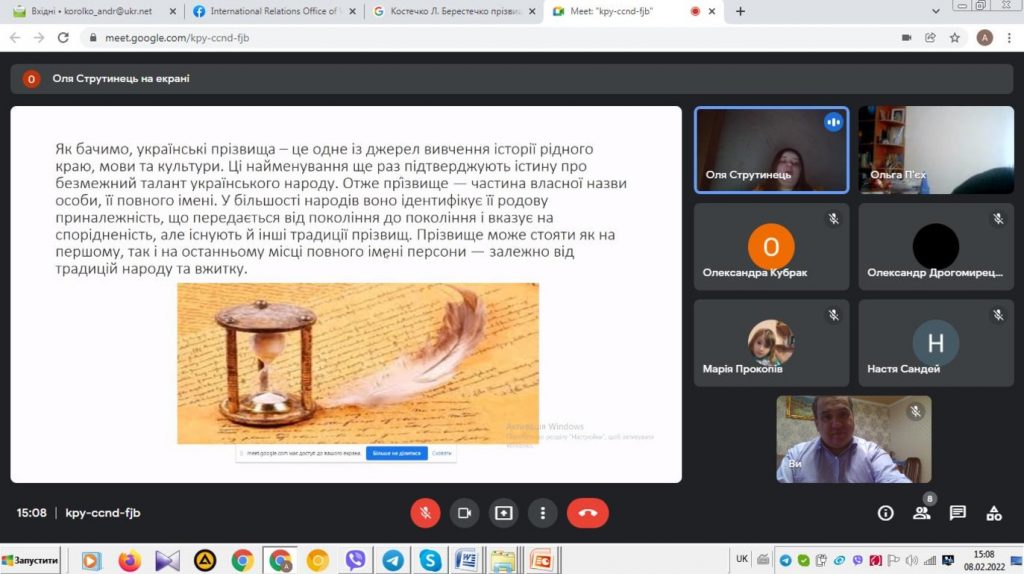Open the three-dot more options menu

[x=542, y=513]
